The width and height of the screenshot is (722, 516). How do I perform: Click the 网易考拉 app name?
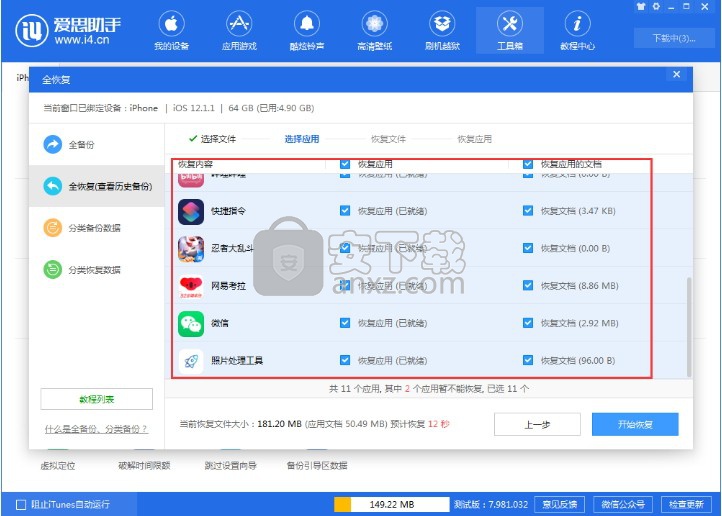[228, 286]
